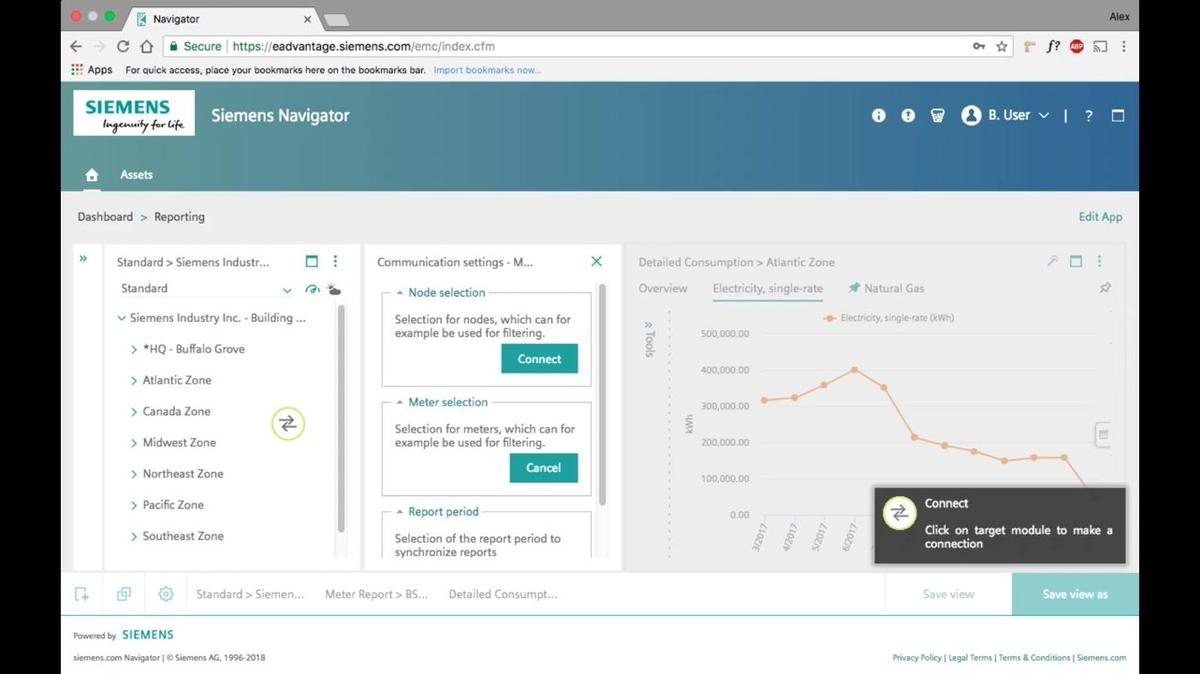Click the gauge icon in the tree module
The width and height of the screenshot is (1200, 674).
(x=312, y=289)
